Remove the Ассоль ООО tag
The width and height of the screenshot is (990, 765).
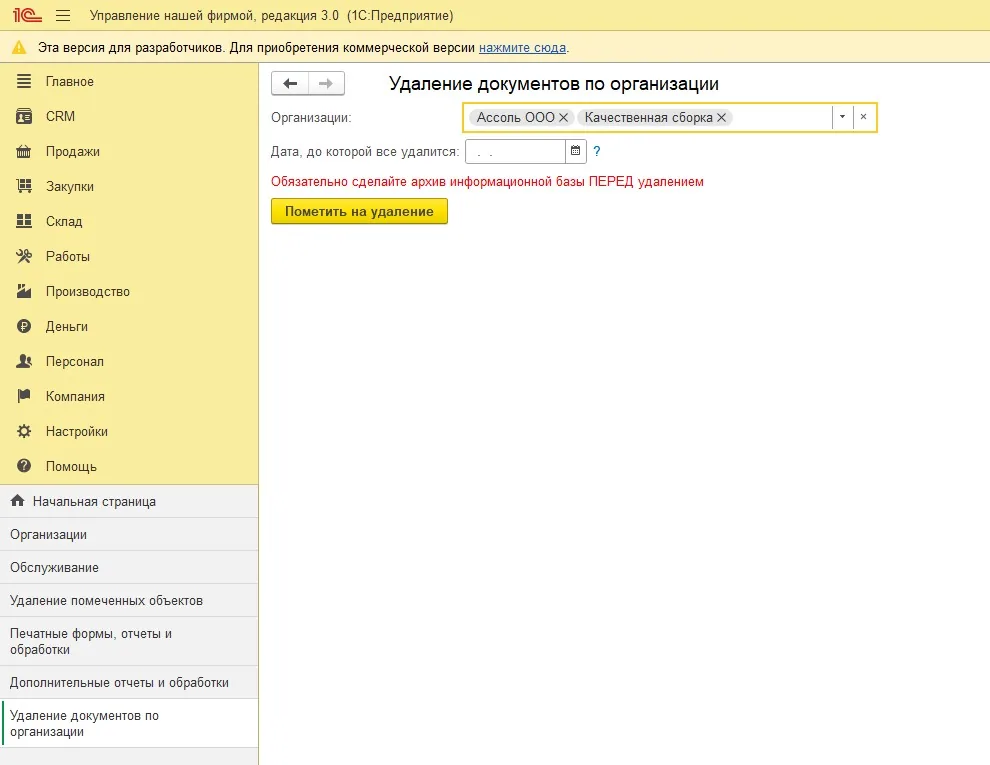click(x=563, y=117)
